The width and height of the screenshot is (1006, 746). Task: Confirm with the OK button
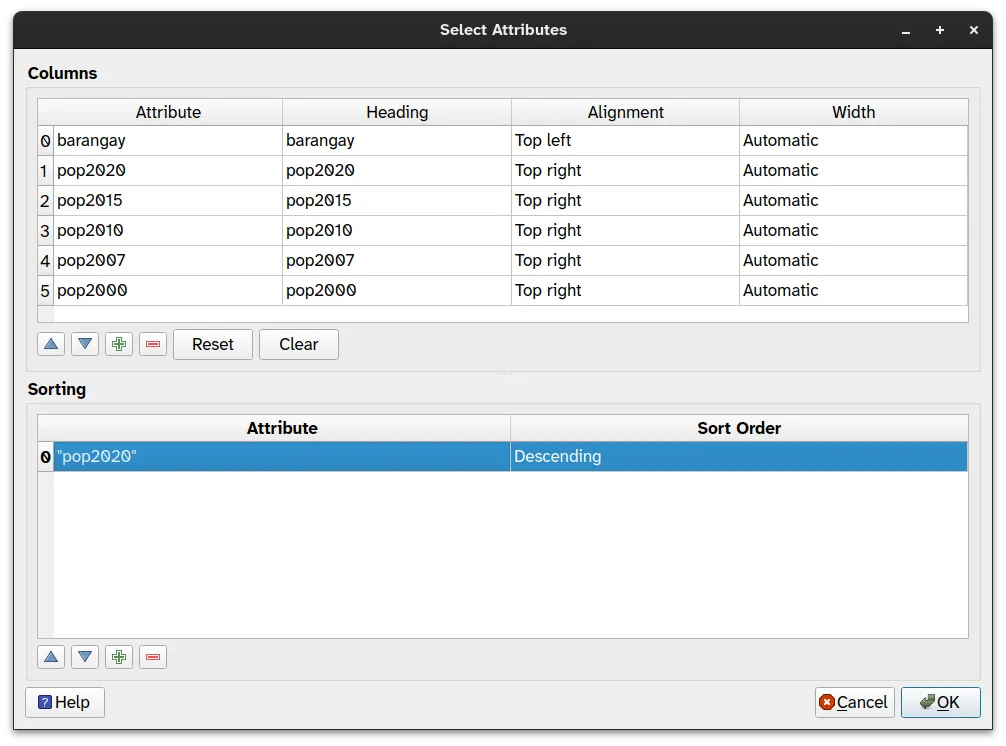tap(940, 702)
